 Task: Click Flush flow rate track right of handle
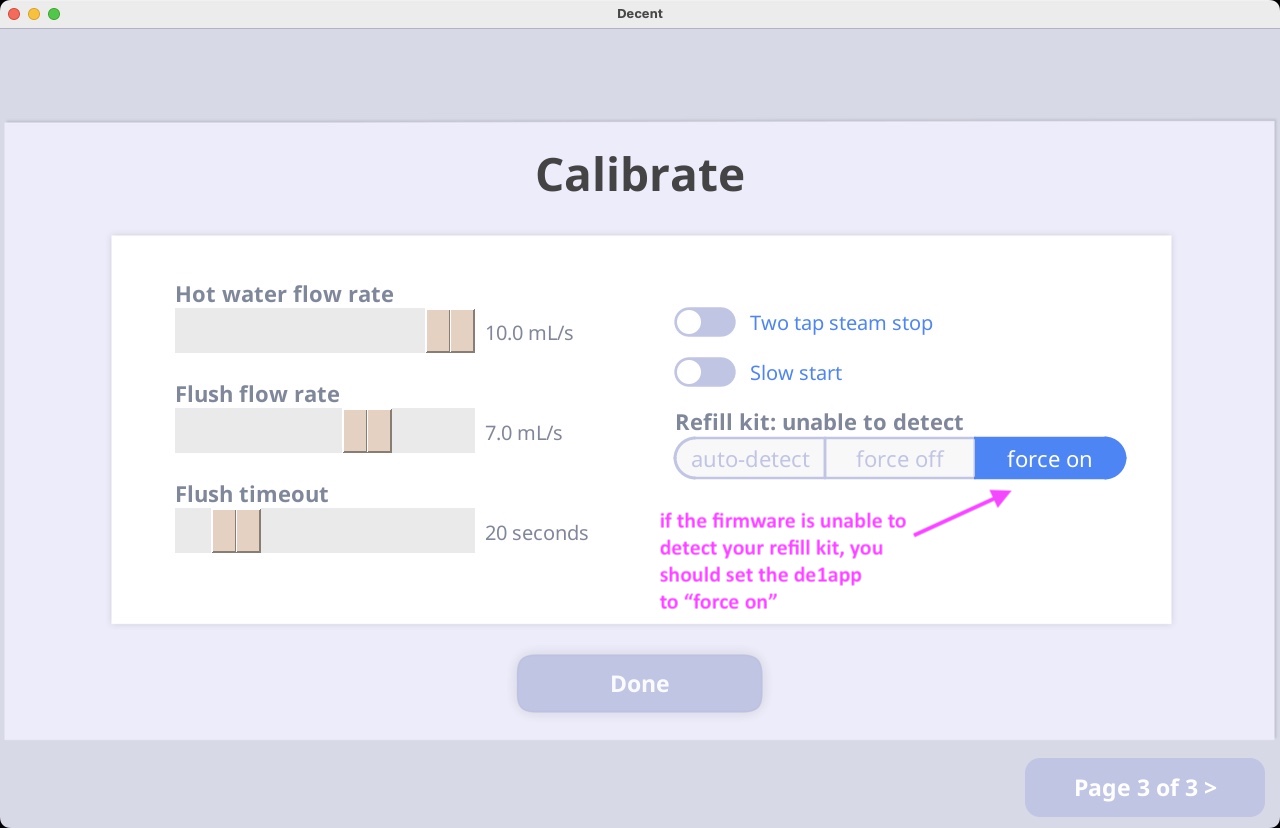[433, 431]
